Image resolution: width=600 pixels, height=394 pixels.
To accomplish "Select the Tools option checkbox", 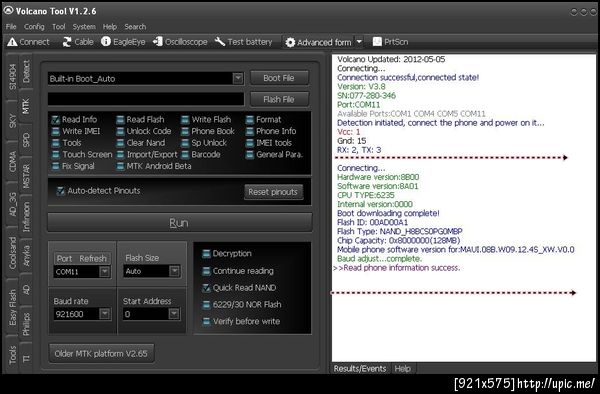I will [55, 143].
